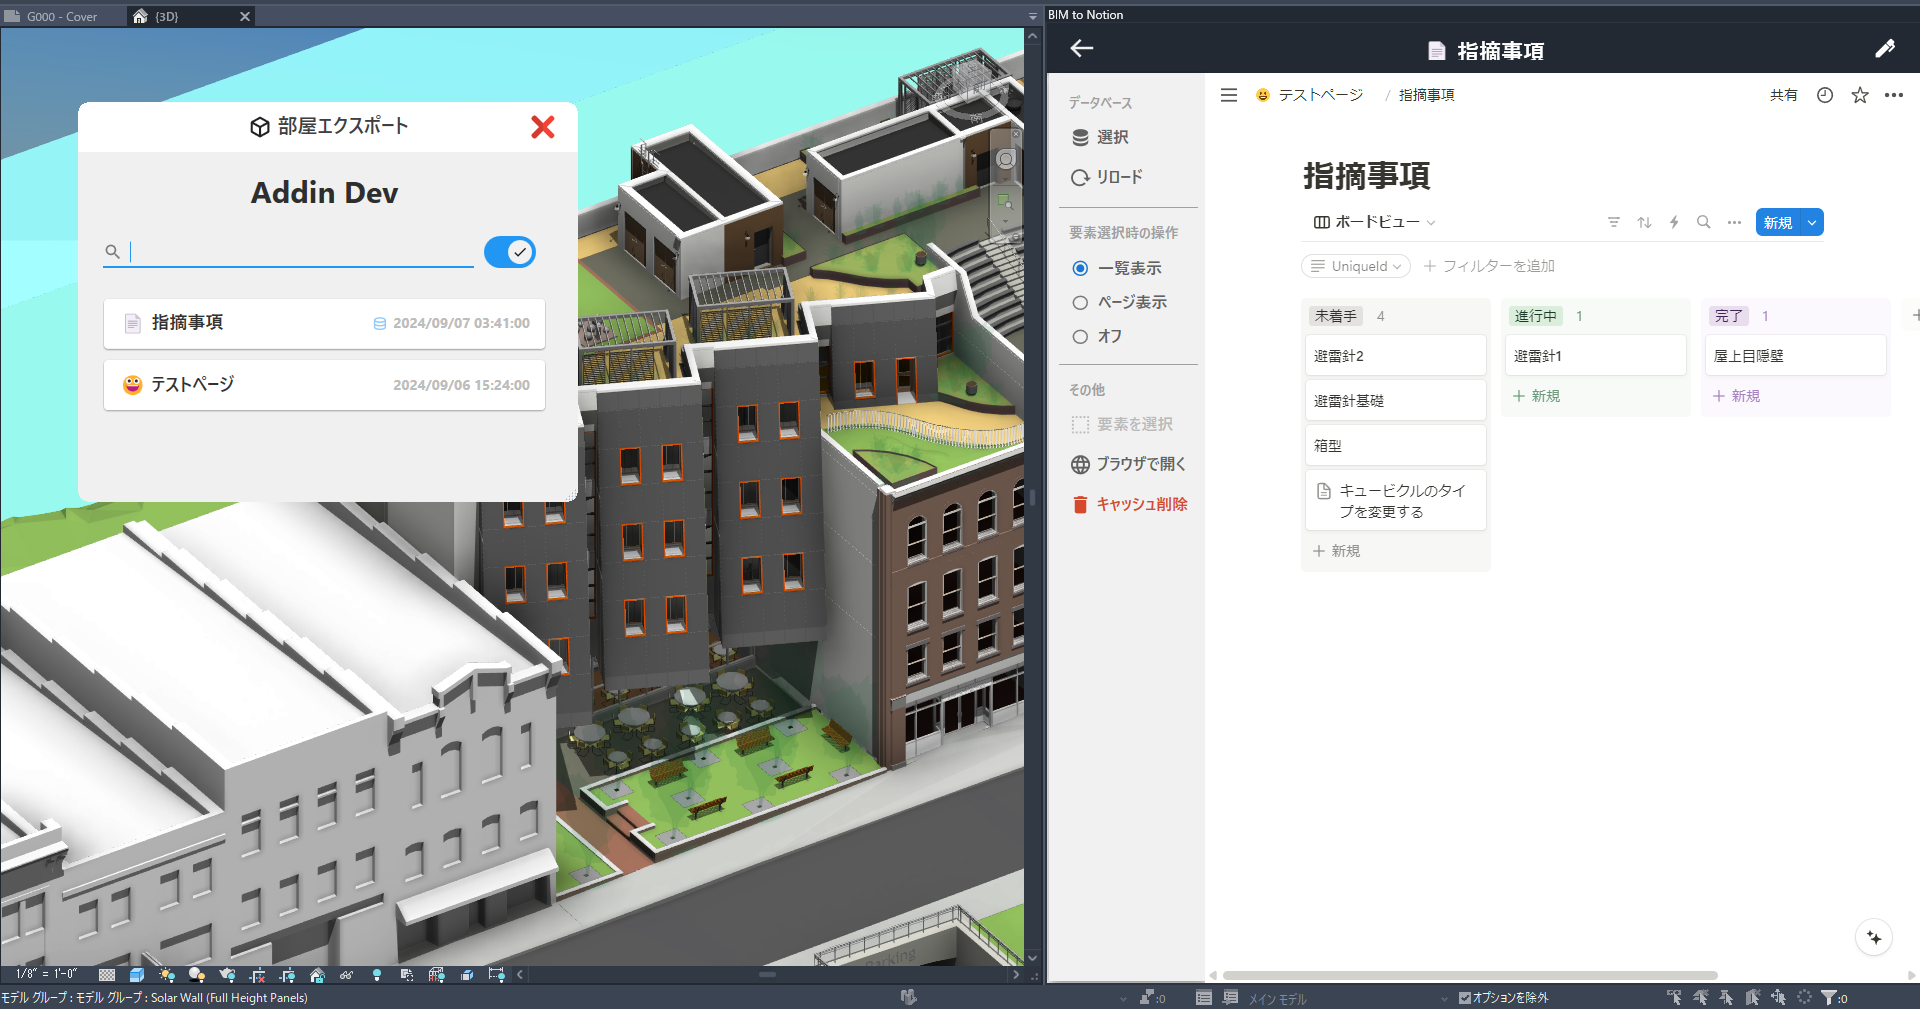This screenshot has height=1009, width=1920.
Task: Open the 箱型 card
Action: click(x=1396, y=446)
